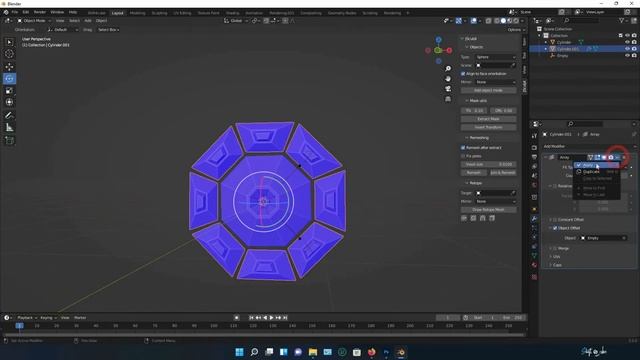Screen dimensions: 640x360
Task: Toggle Object Offset checkbox in Array modifier
Action: (x=555, y=228)
